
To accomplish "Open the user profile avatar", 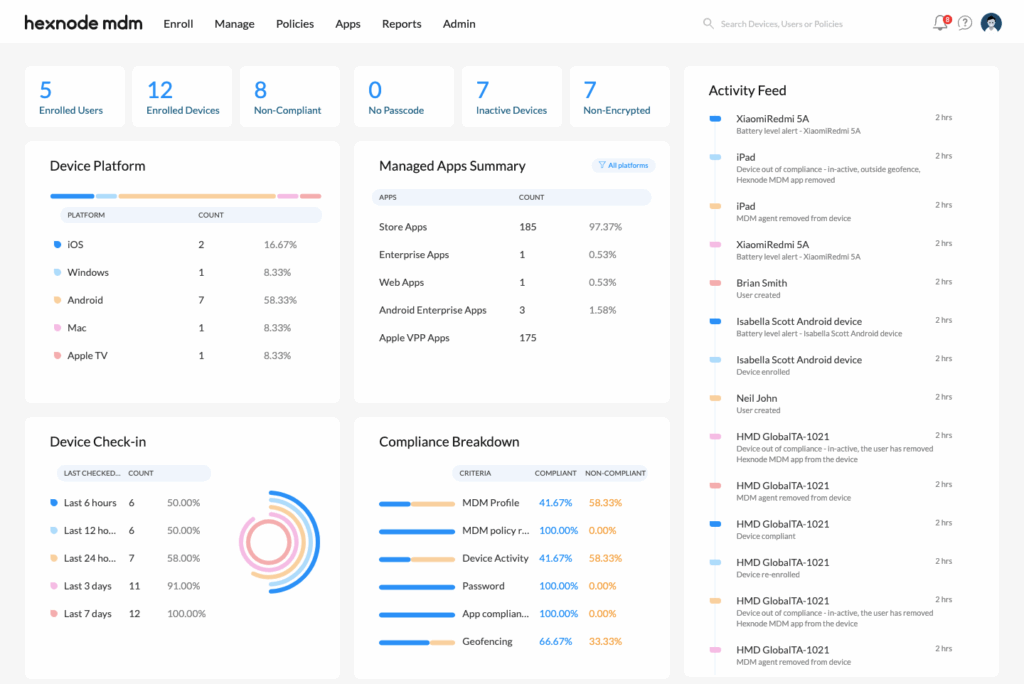I will [991, 23].
